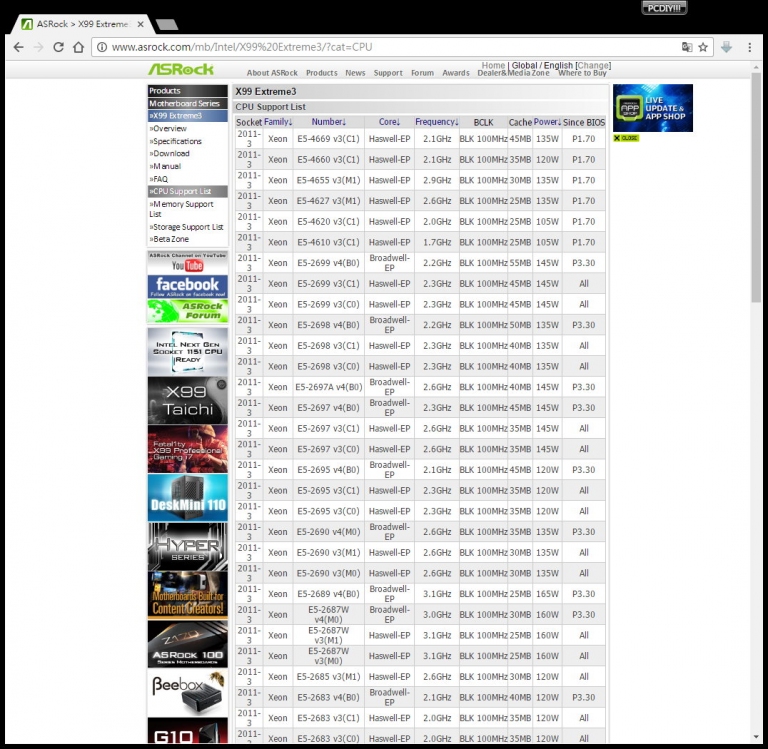
Task: Open the browser home page icon
Action: 78,47
